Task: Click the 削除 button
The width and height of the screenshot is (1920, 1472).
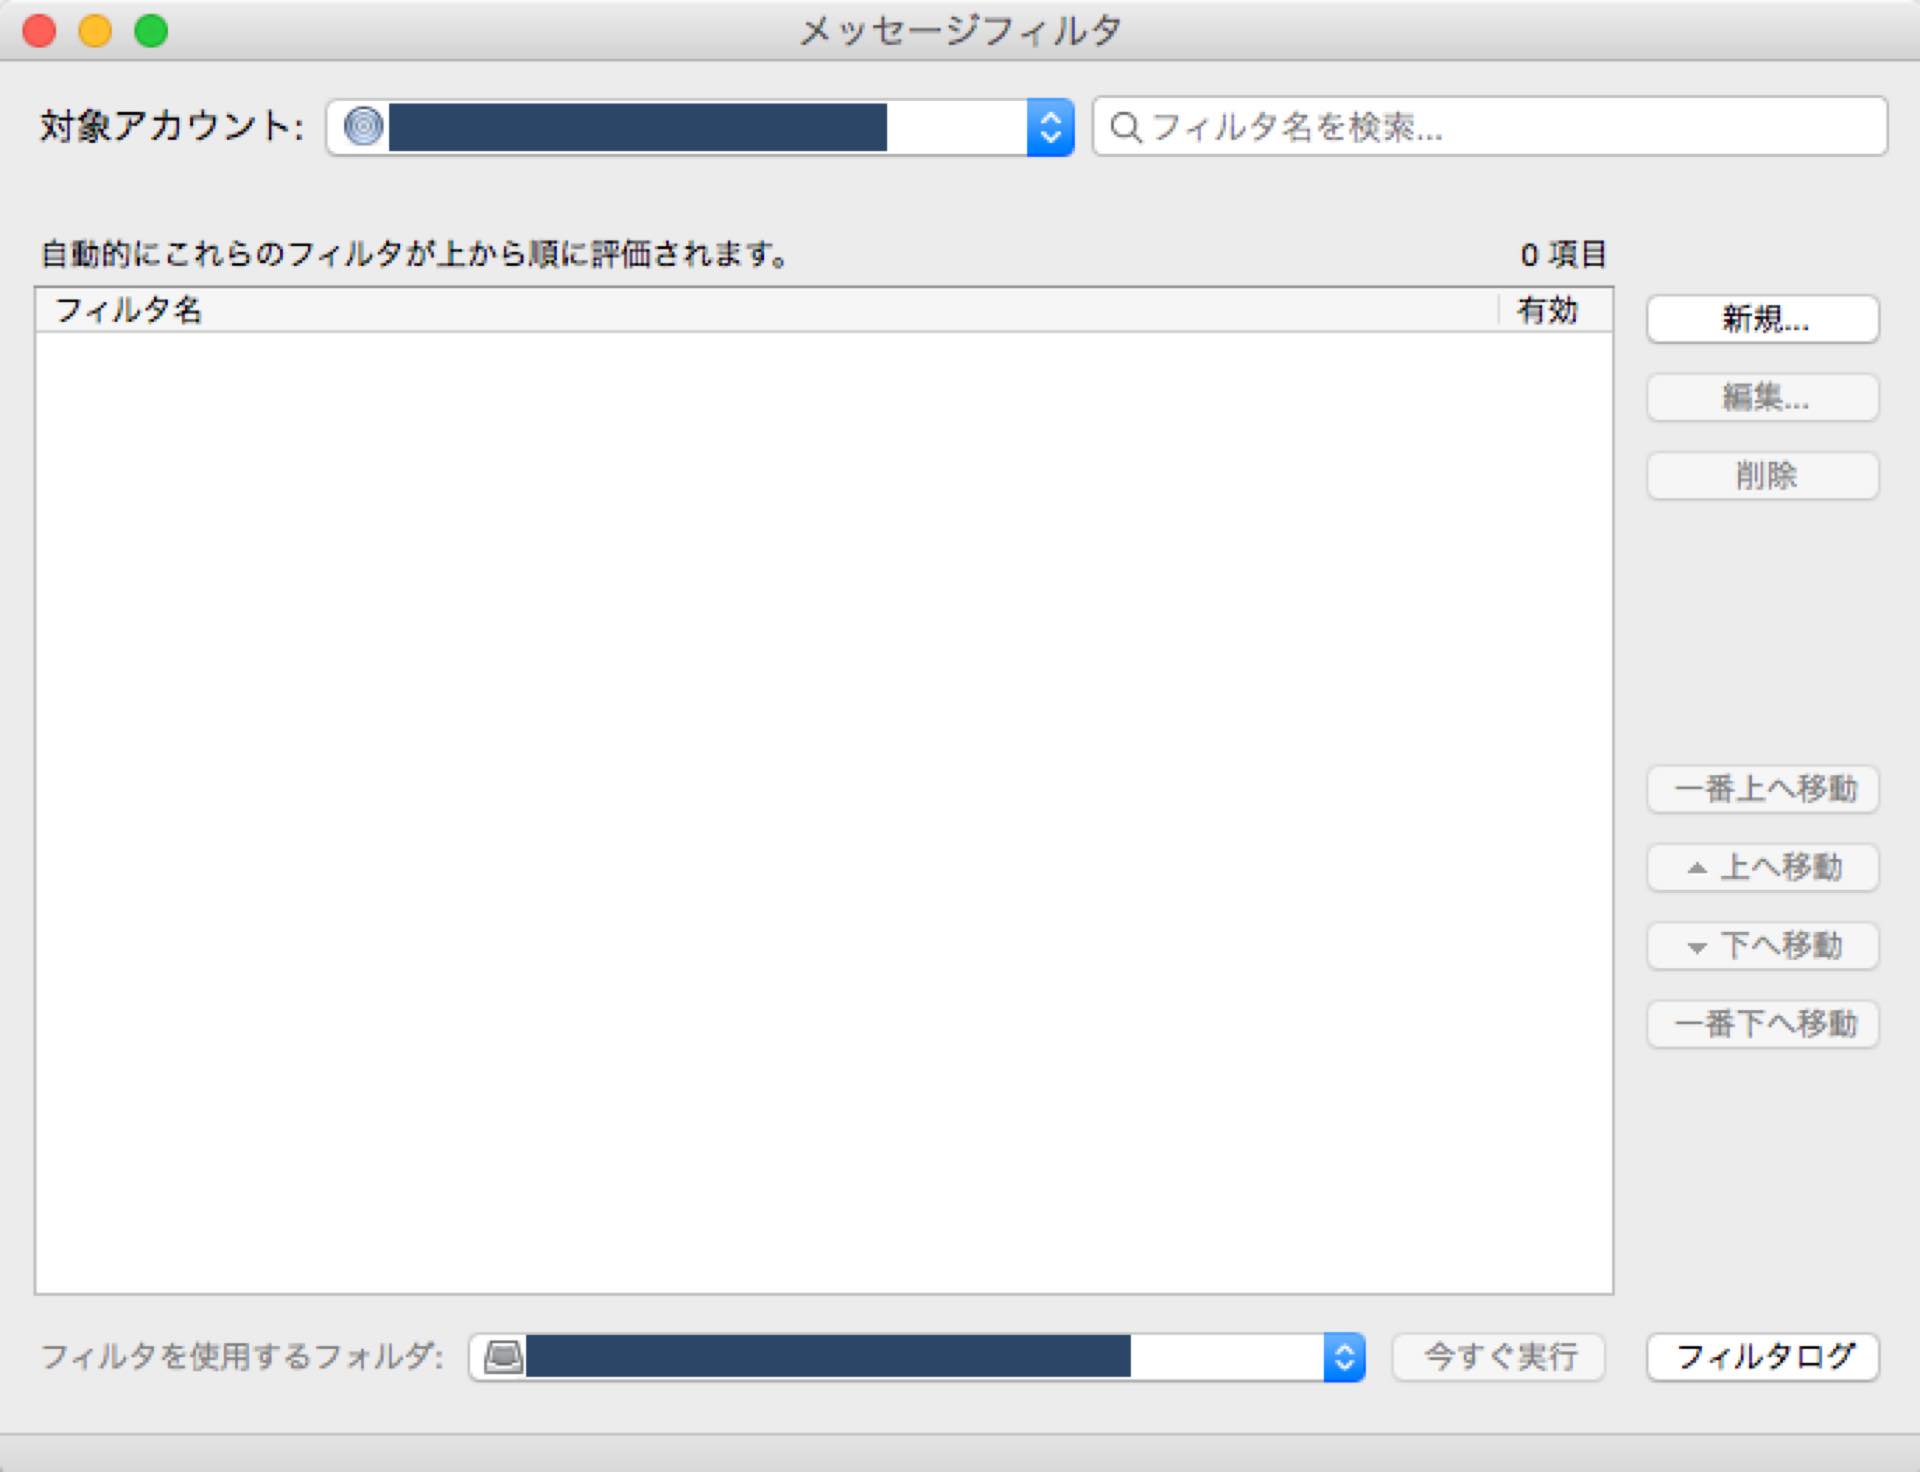Action: click(x=1762, y=475)
